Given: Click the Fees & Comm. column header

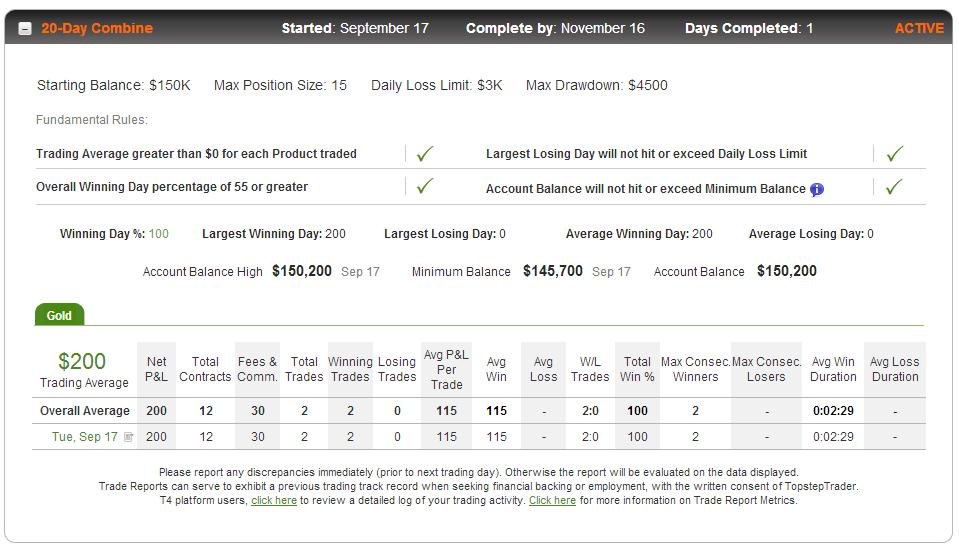Looking at the screenshot, I should [x=257, y=369].
